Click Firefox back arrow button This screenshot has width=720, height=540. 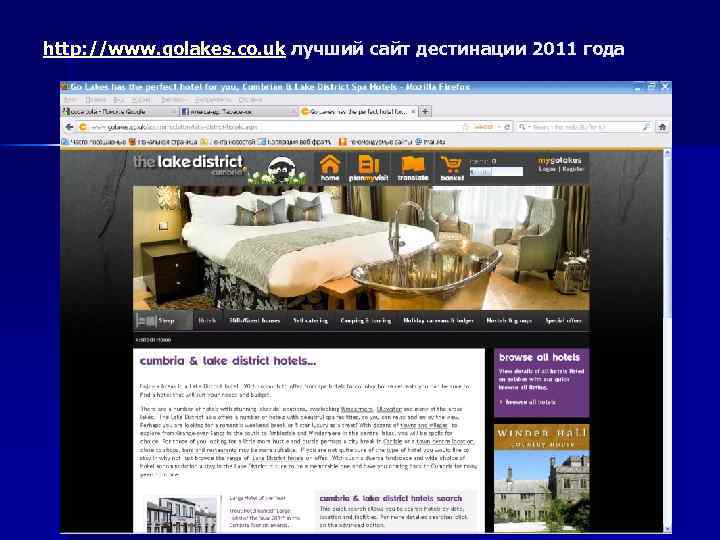pos(69,127)
